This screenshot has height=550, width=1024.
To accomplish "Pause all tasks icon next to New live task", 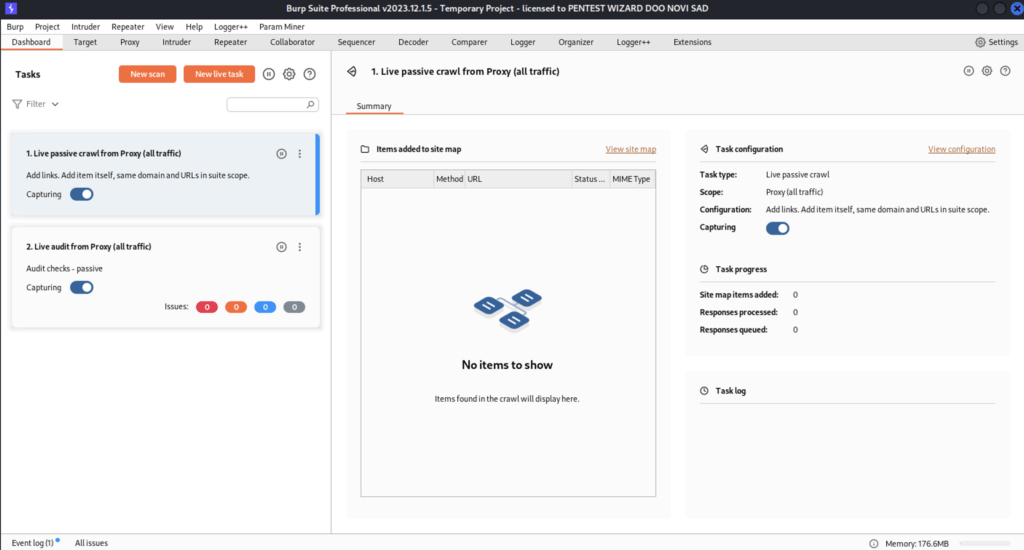I will (x=268, y=74).
